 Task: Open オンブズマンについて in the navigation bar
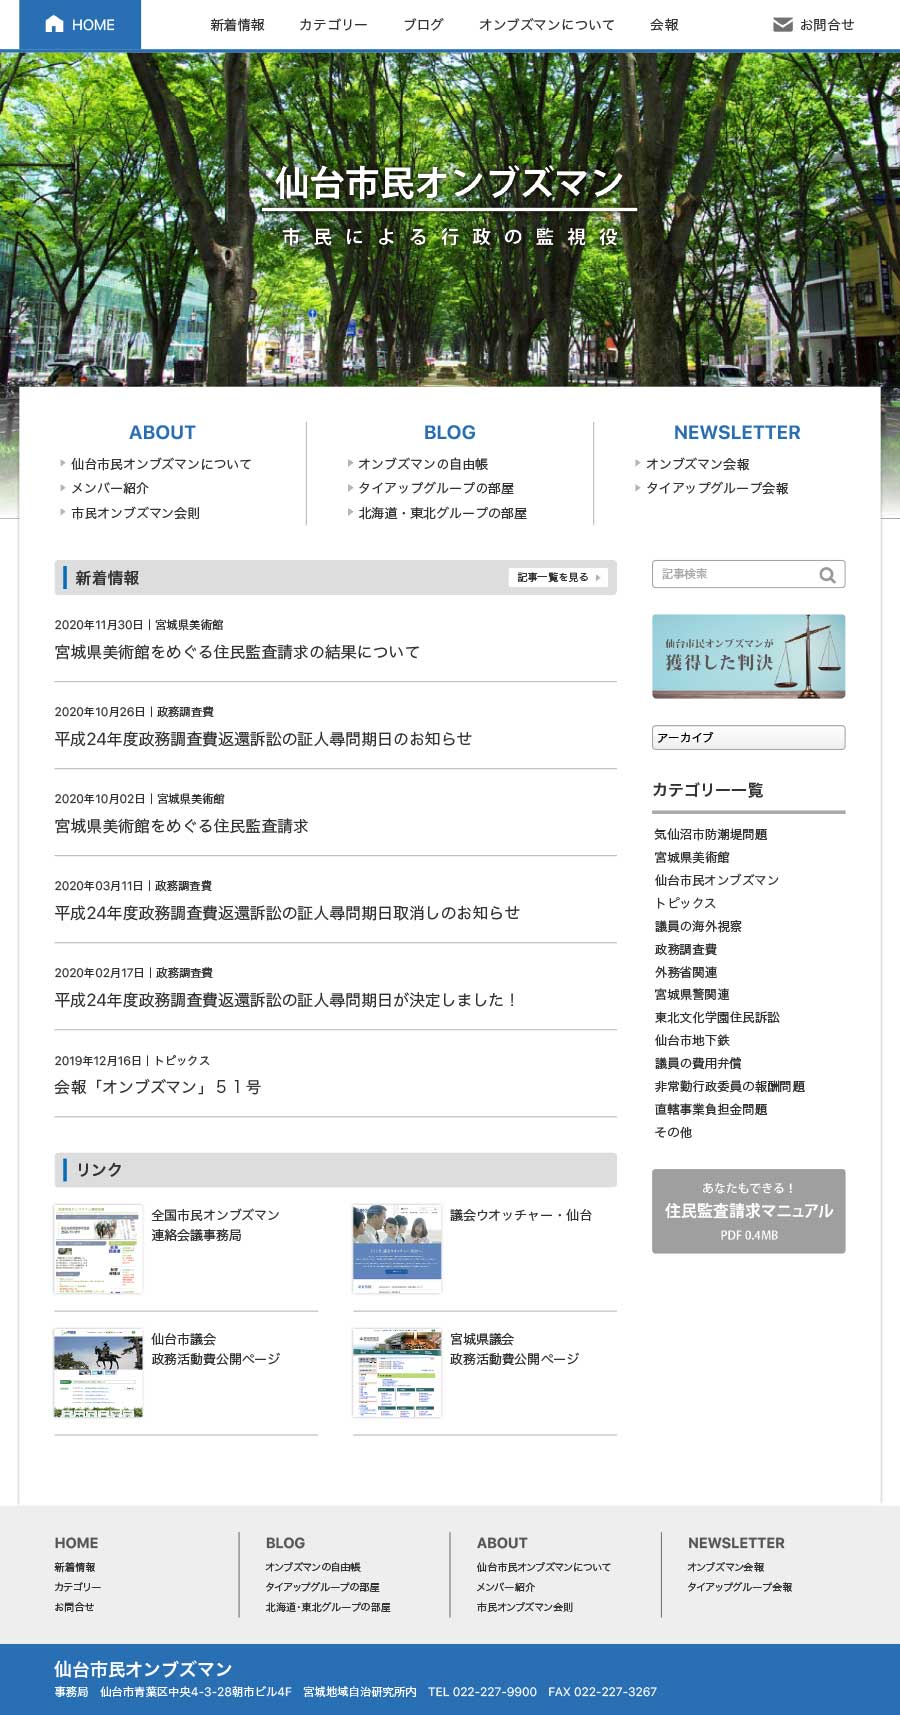pos(546,25)
